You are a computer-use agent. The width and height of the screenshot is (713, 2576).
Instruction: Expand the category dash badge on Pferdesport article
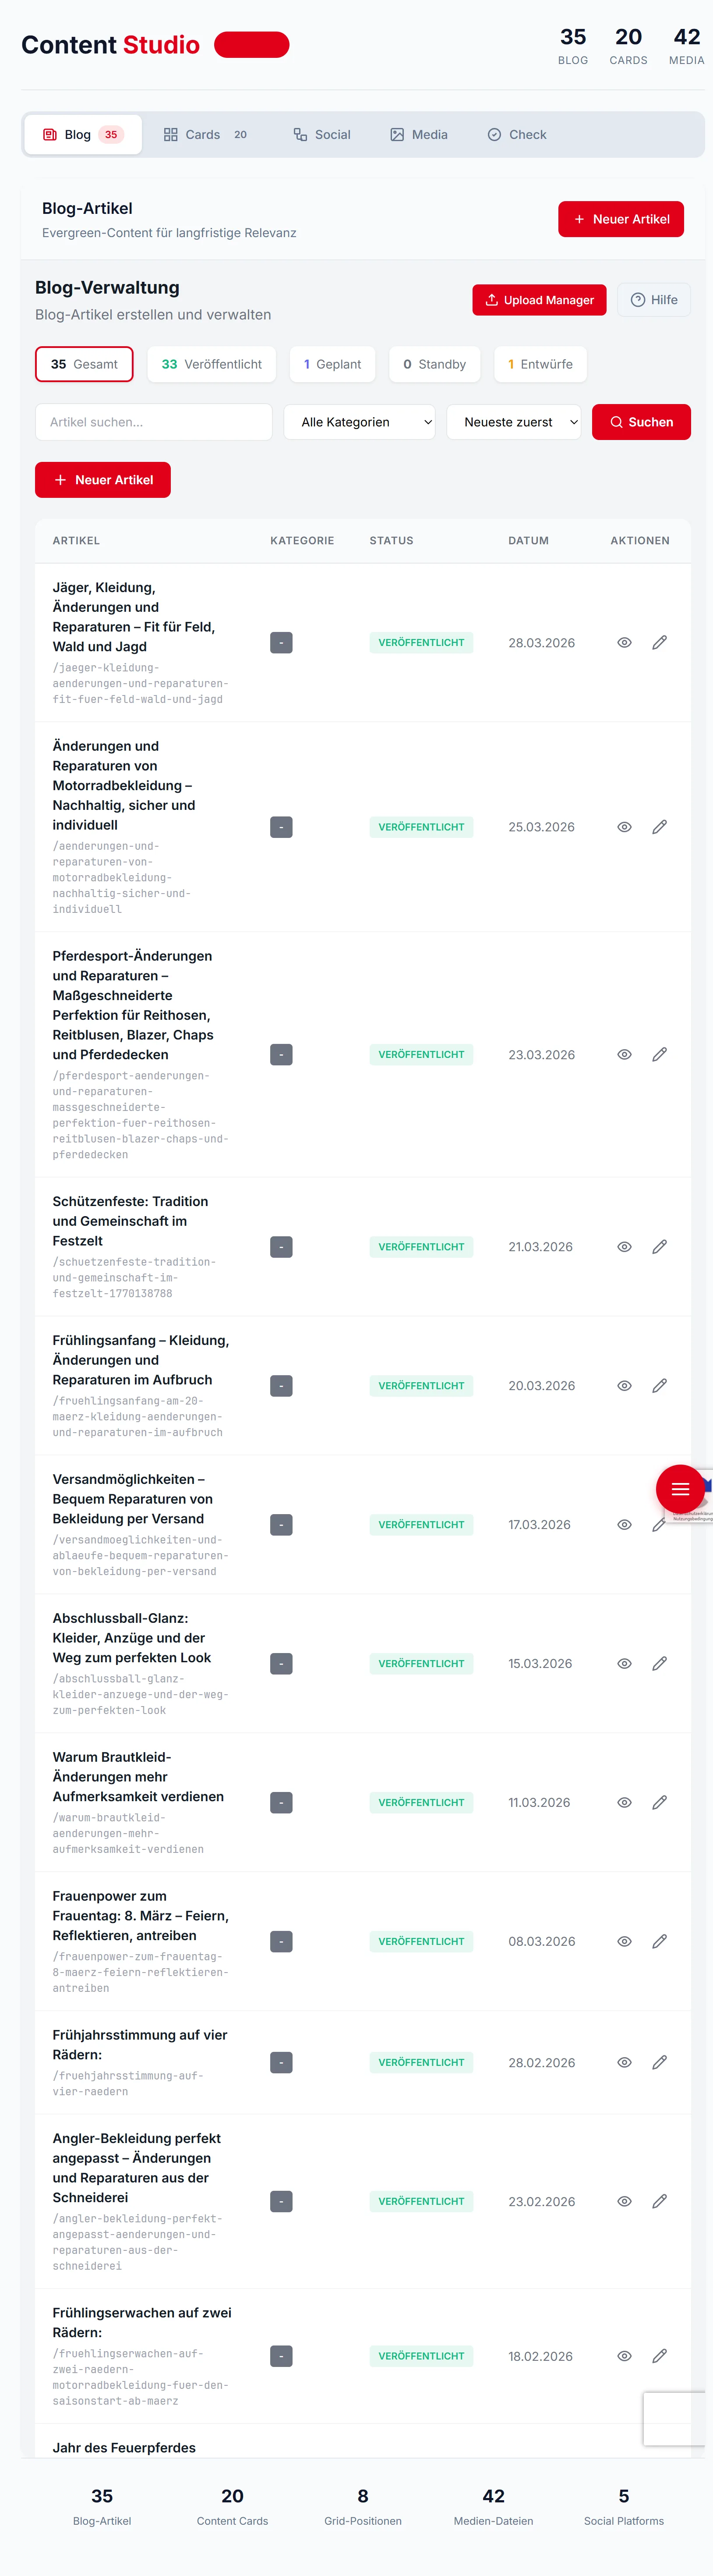(x=281, y=1054)
